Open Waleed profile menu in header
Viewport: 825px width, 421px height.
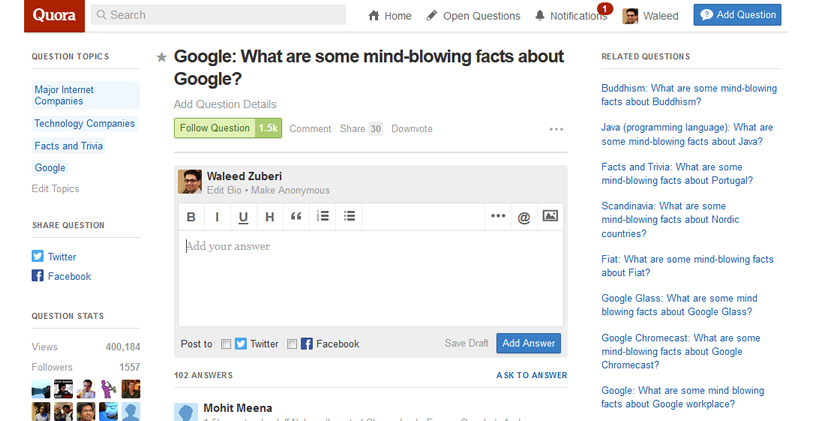click(651, 16)
